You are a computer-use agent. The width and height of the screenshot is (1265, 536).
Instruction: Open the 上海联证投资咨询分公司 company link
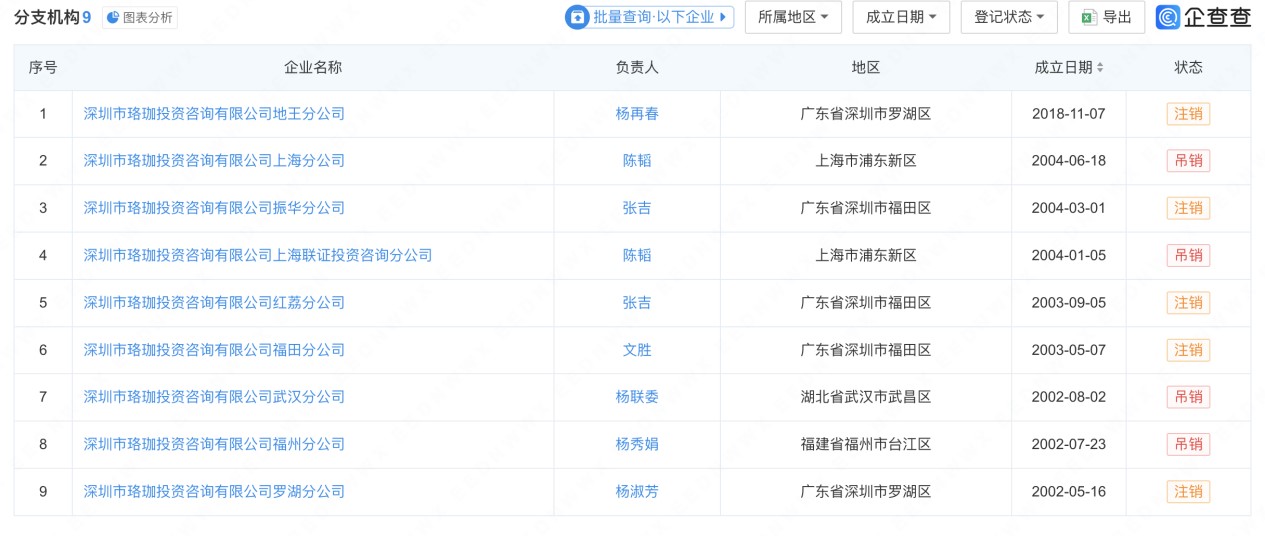(258, 255)
